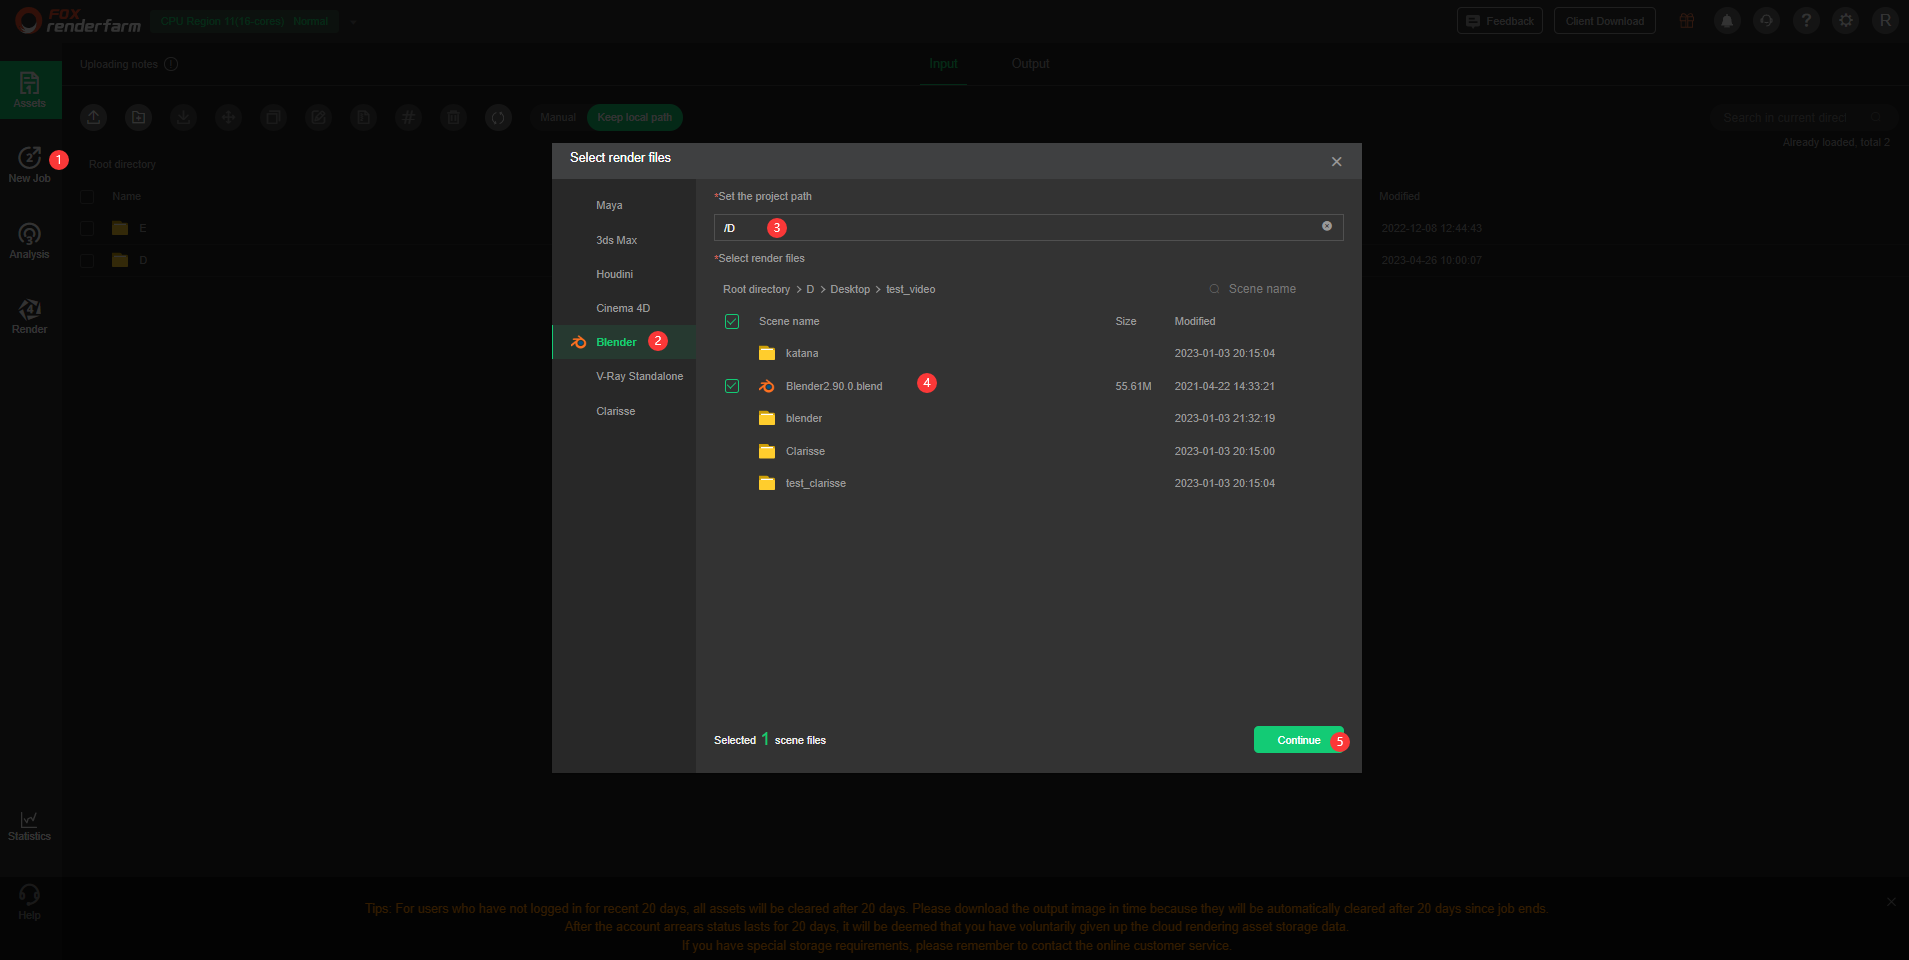Open the katana folder
Viewport: 1909px width, 960px height.
pyautogui.click(x=802, y=353)
